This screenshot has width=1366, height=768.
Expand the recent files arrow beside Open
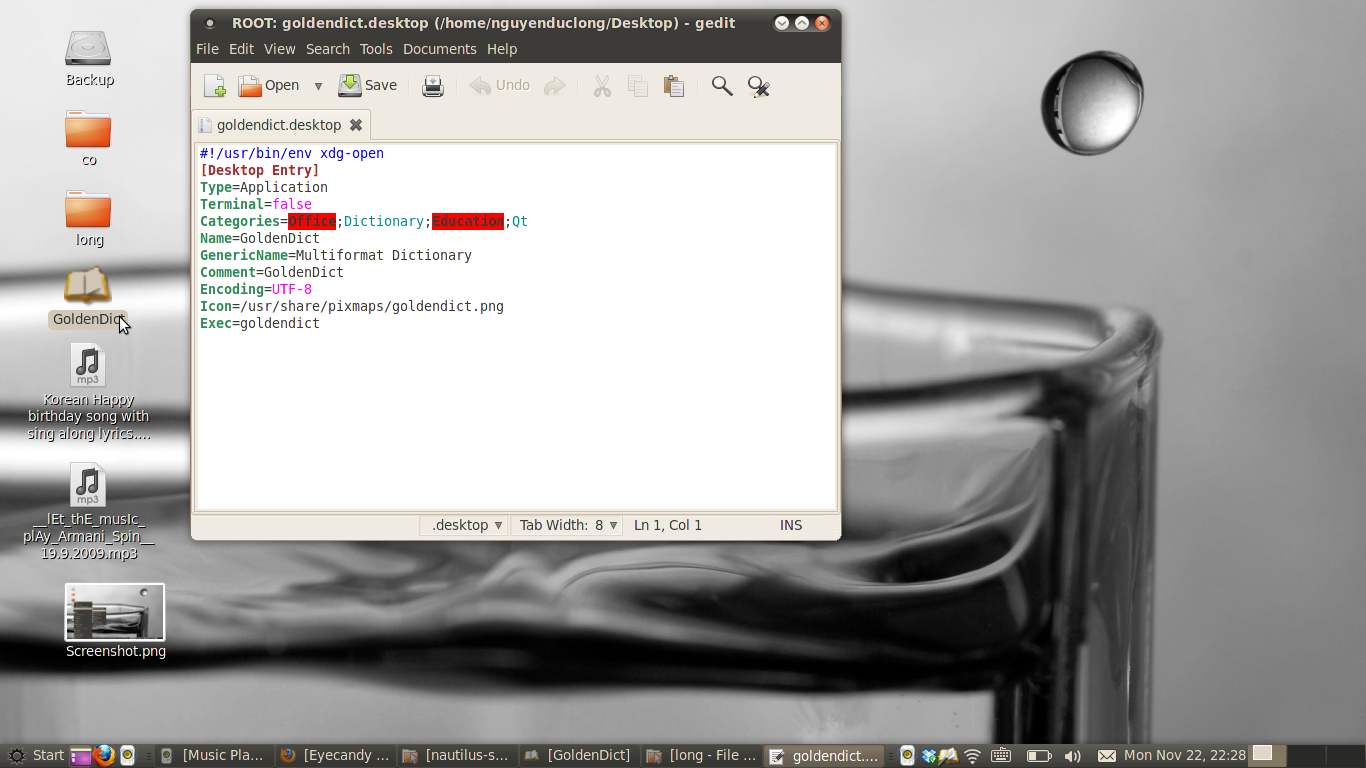coord(318,86)
